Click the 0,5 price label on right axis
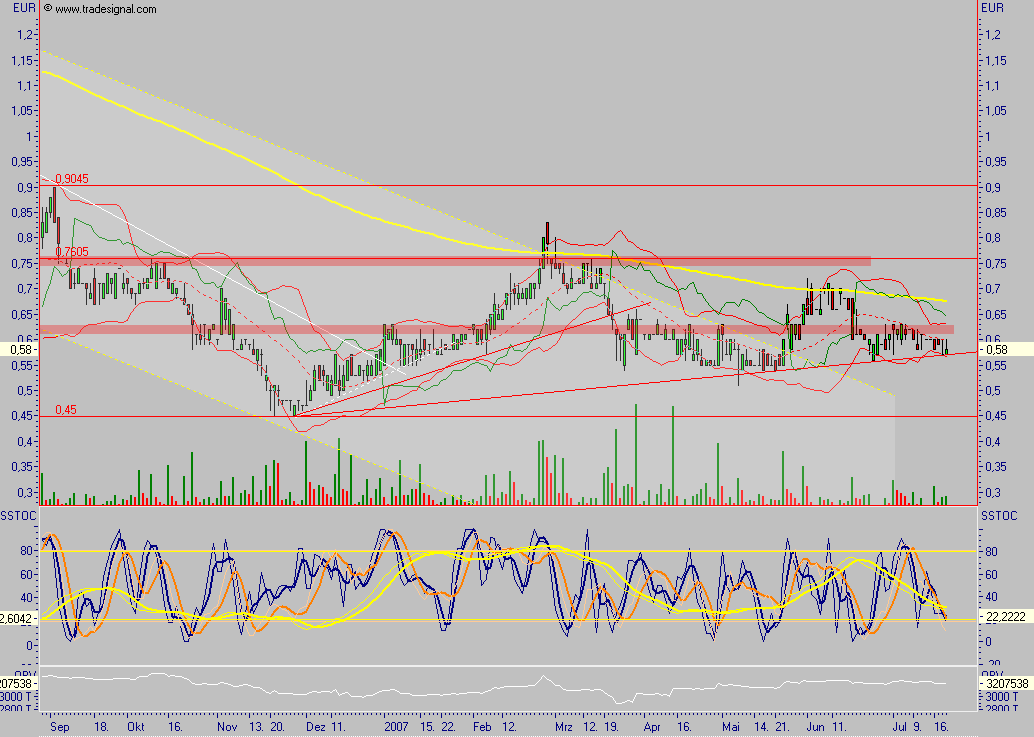 click(x=993, y=390)
